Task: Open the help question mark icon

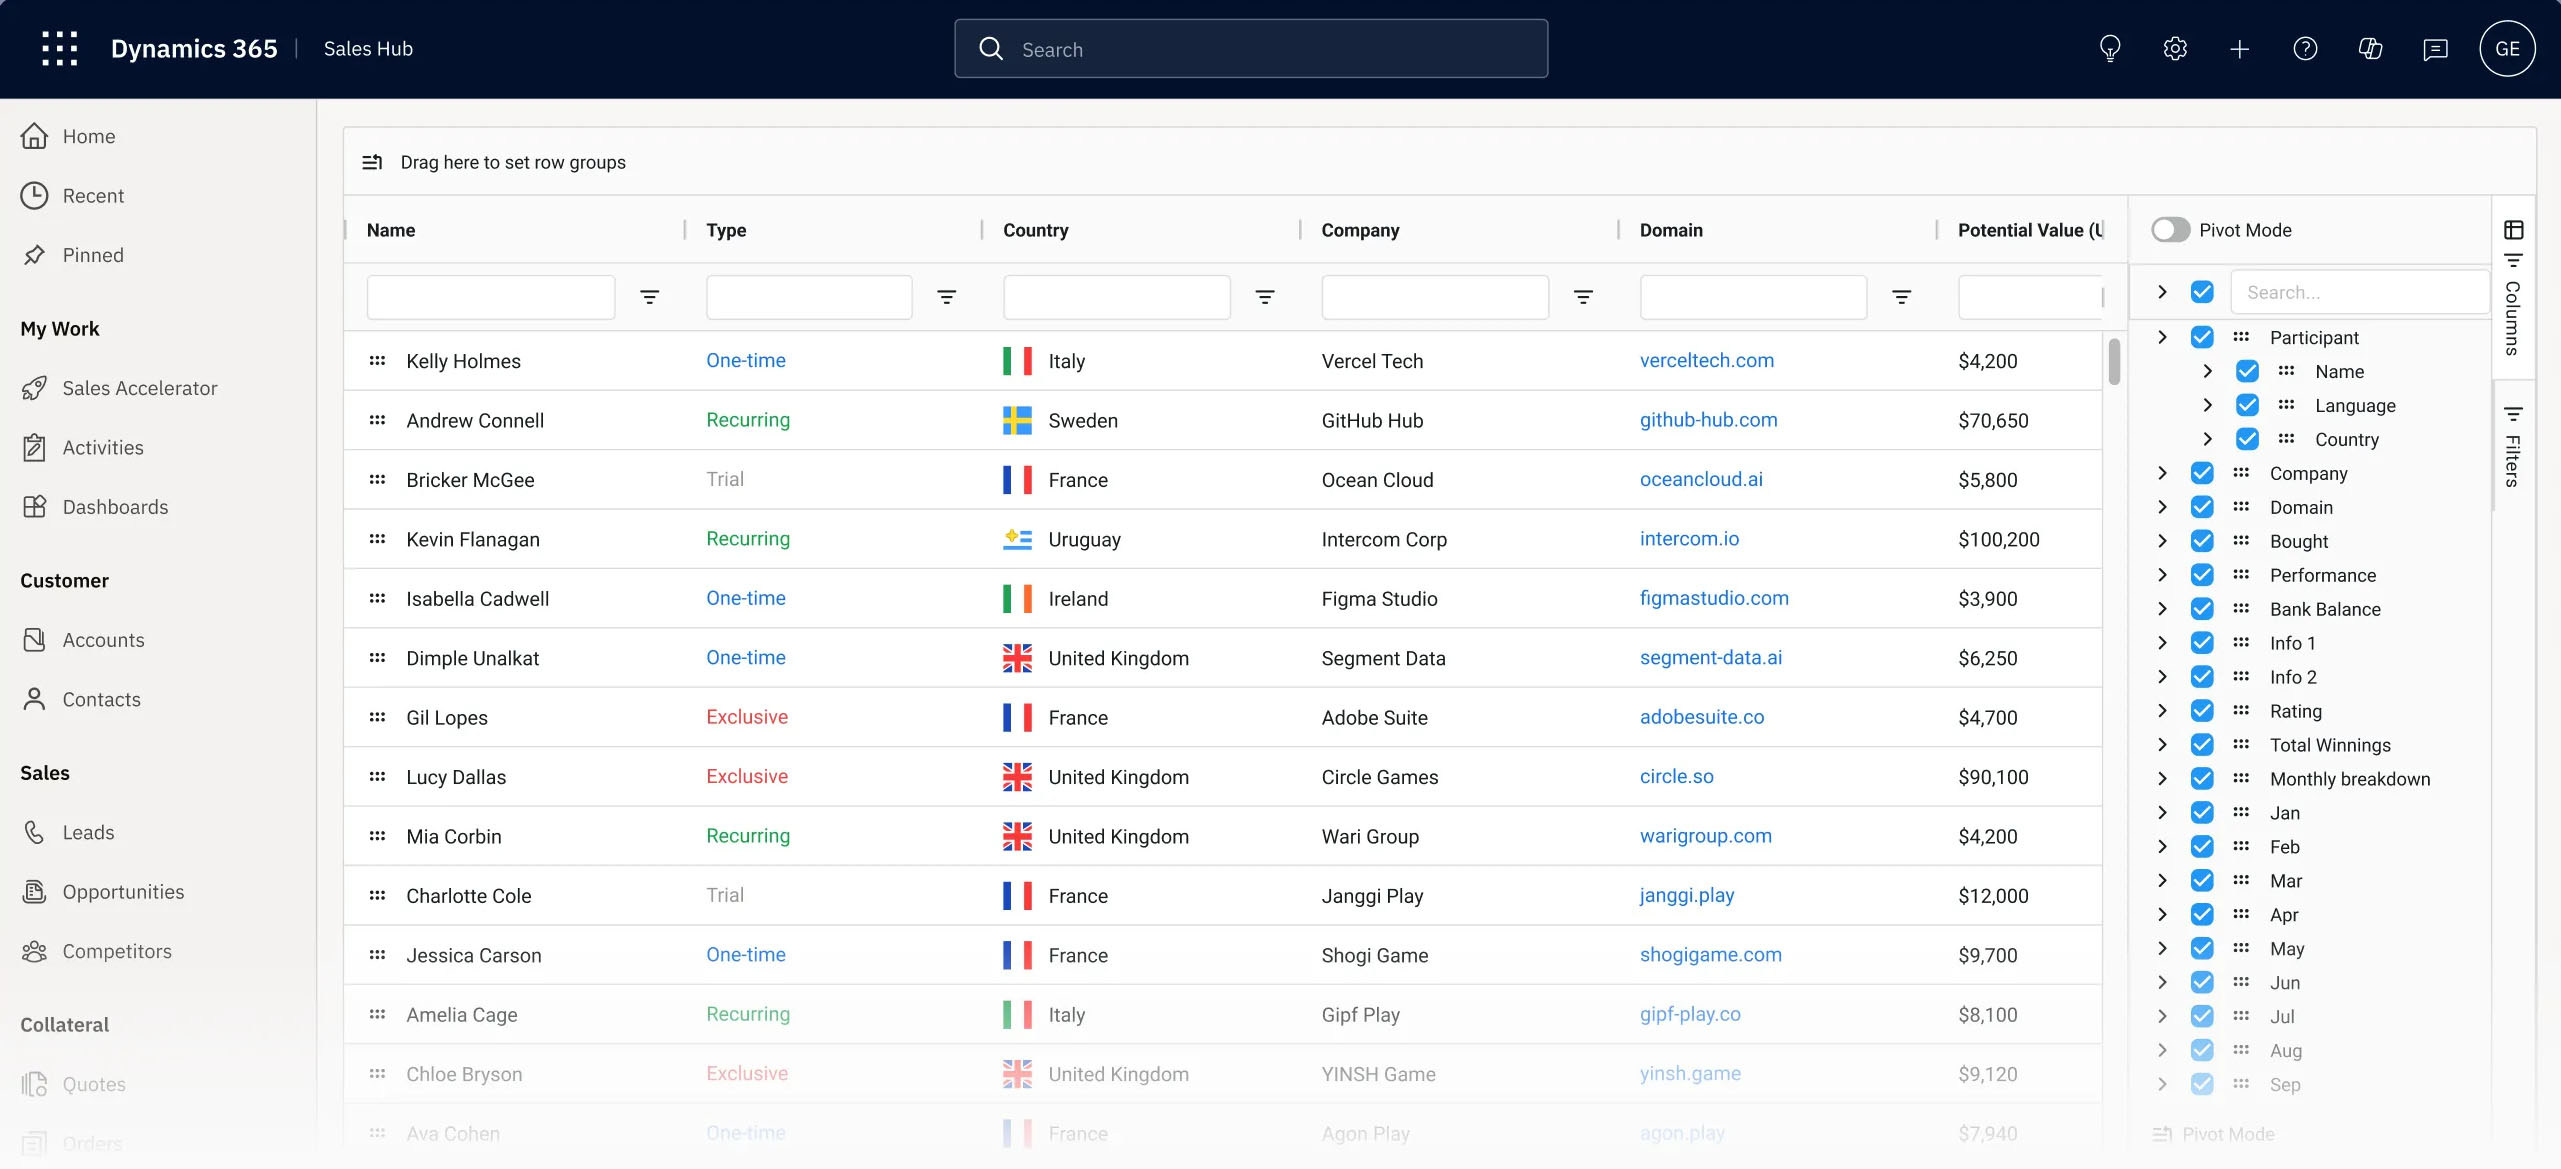Action: point(2304,48)
